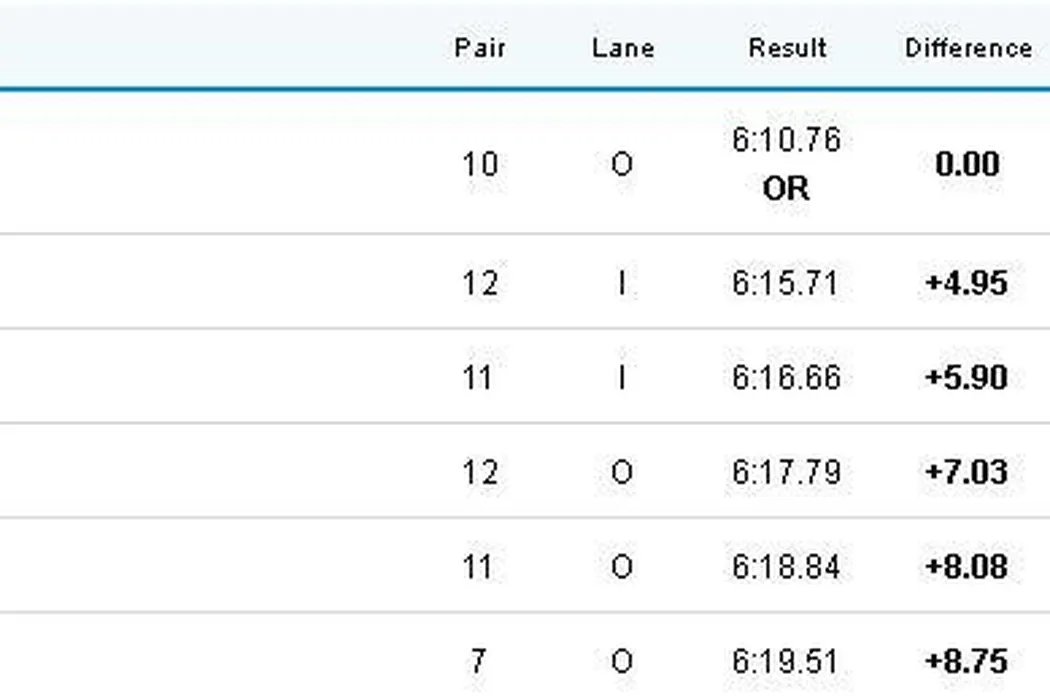Select the +8.75 difference value
Viewport: 1050px width, 700px height.
point(966,661)
